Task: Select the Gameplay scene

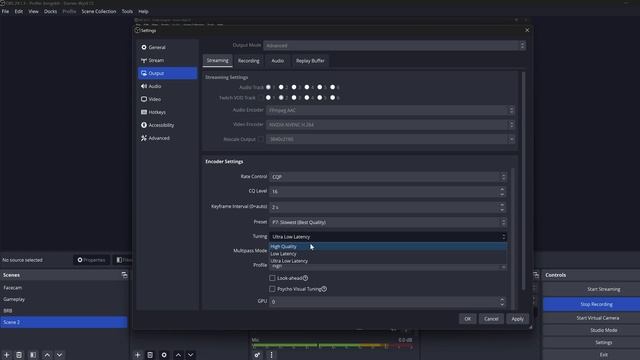Action: pos(64,300)
